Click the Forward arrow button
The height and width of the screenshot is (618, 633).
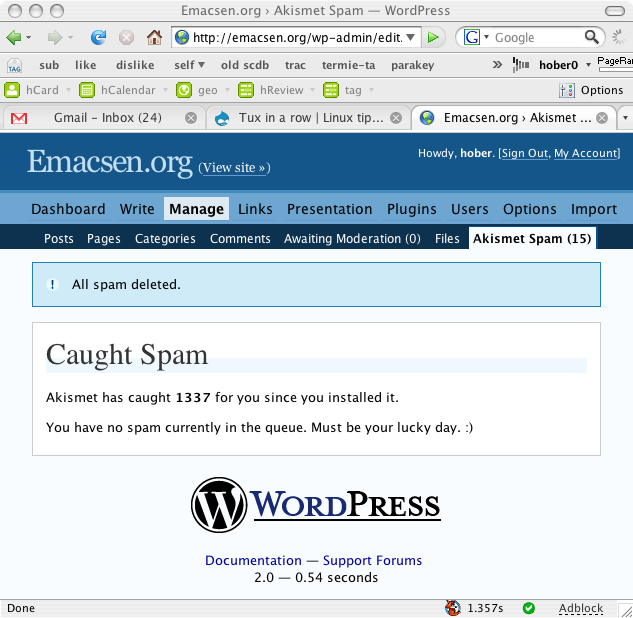[54, 38]
